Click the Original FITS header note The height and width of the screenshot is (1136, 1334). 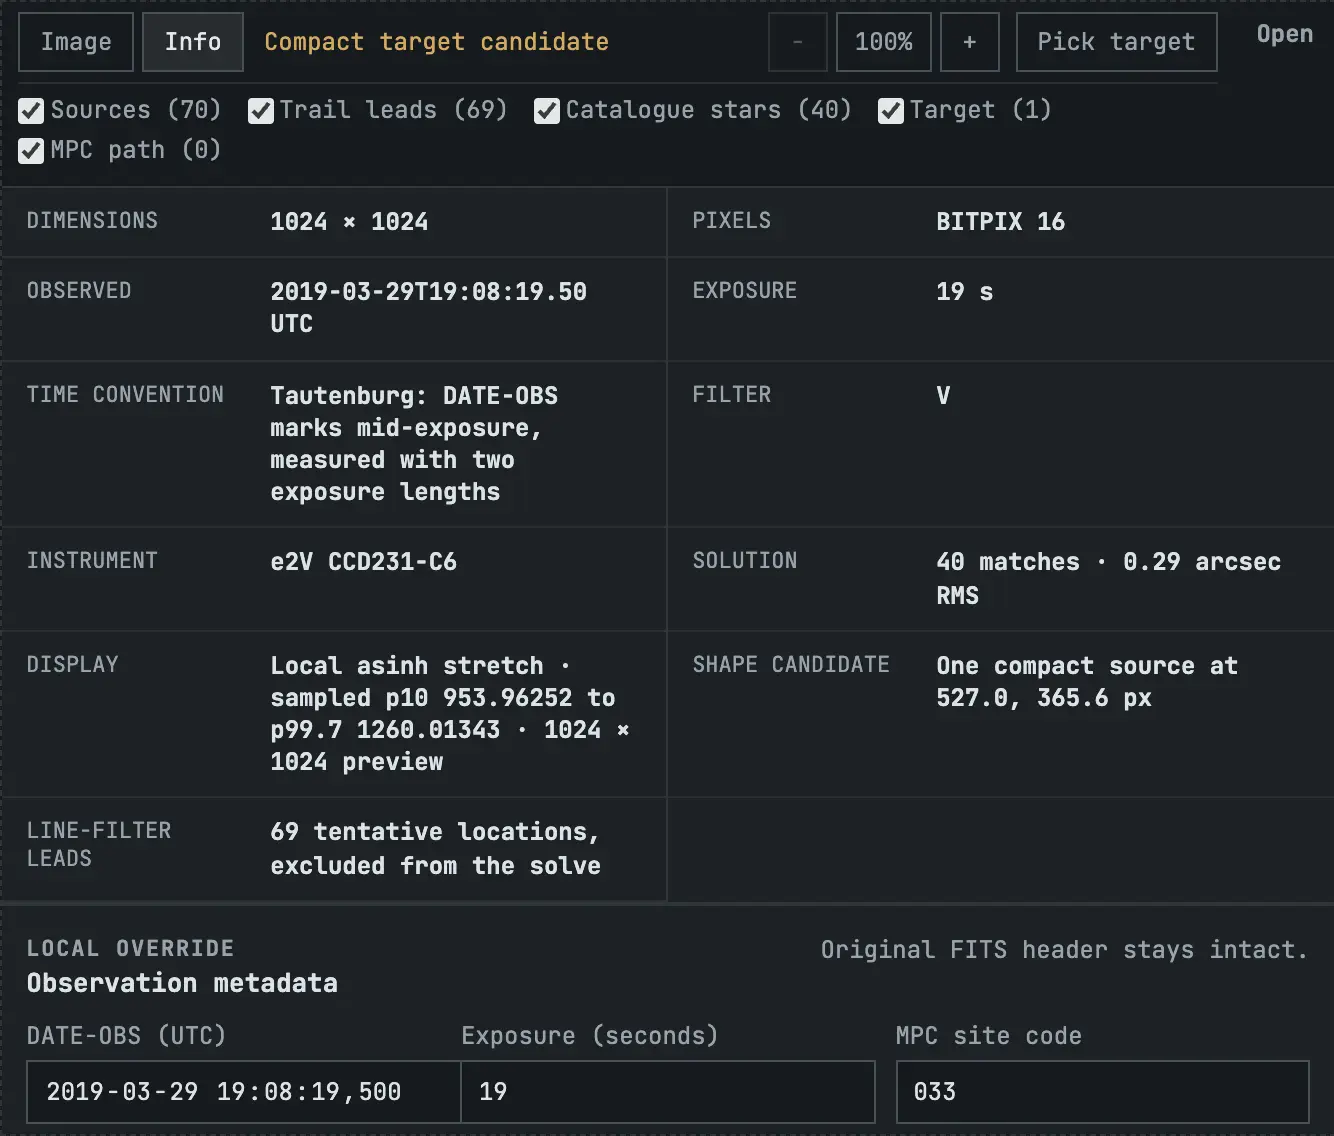1064,950
